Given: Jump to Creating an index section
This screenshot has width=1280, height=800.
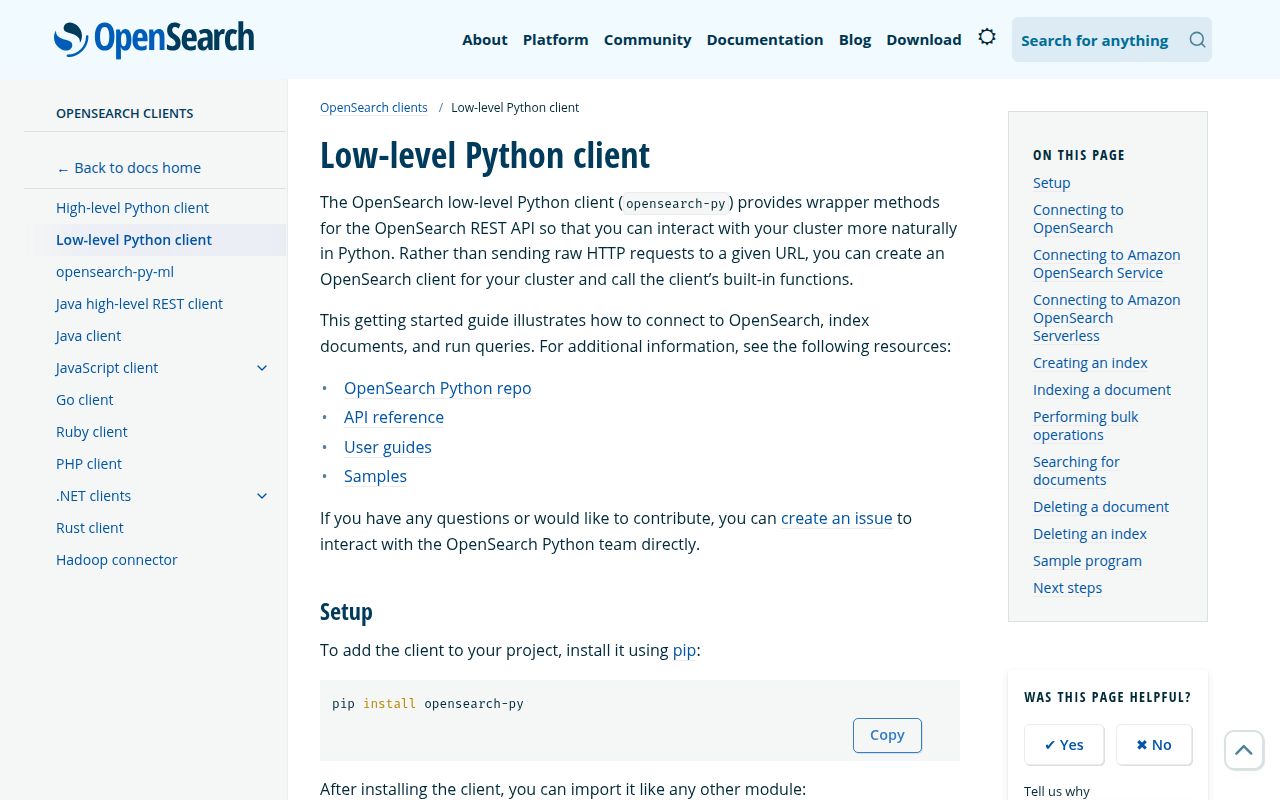Looking at the screenshot, I should [1090, 363].
